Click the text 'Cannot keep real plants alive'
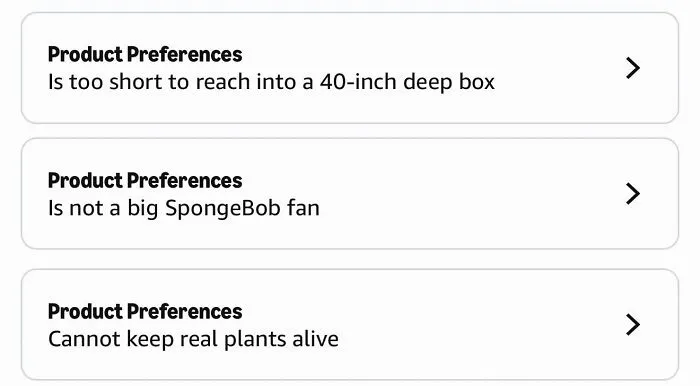 coord(193,339)
